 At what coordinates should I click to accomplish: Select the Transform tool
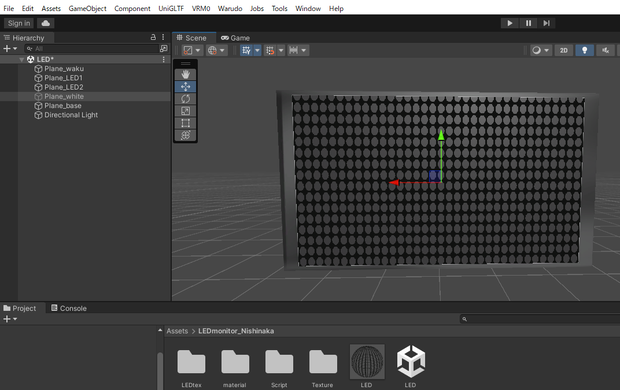pyautogui.click(x=185, y=135)
